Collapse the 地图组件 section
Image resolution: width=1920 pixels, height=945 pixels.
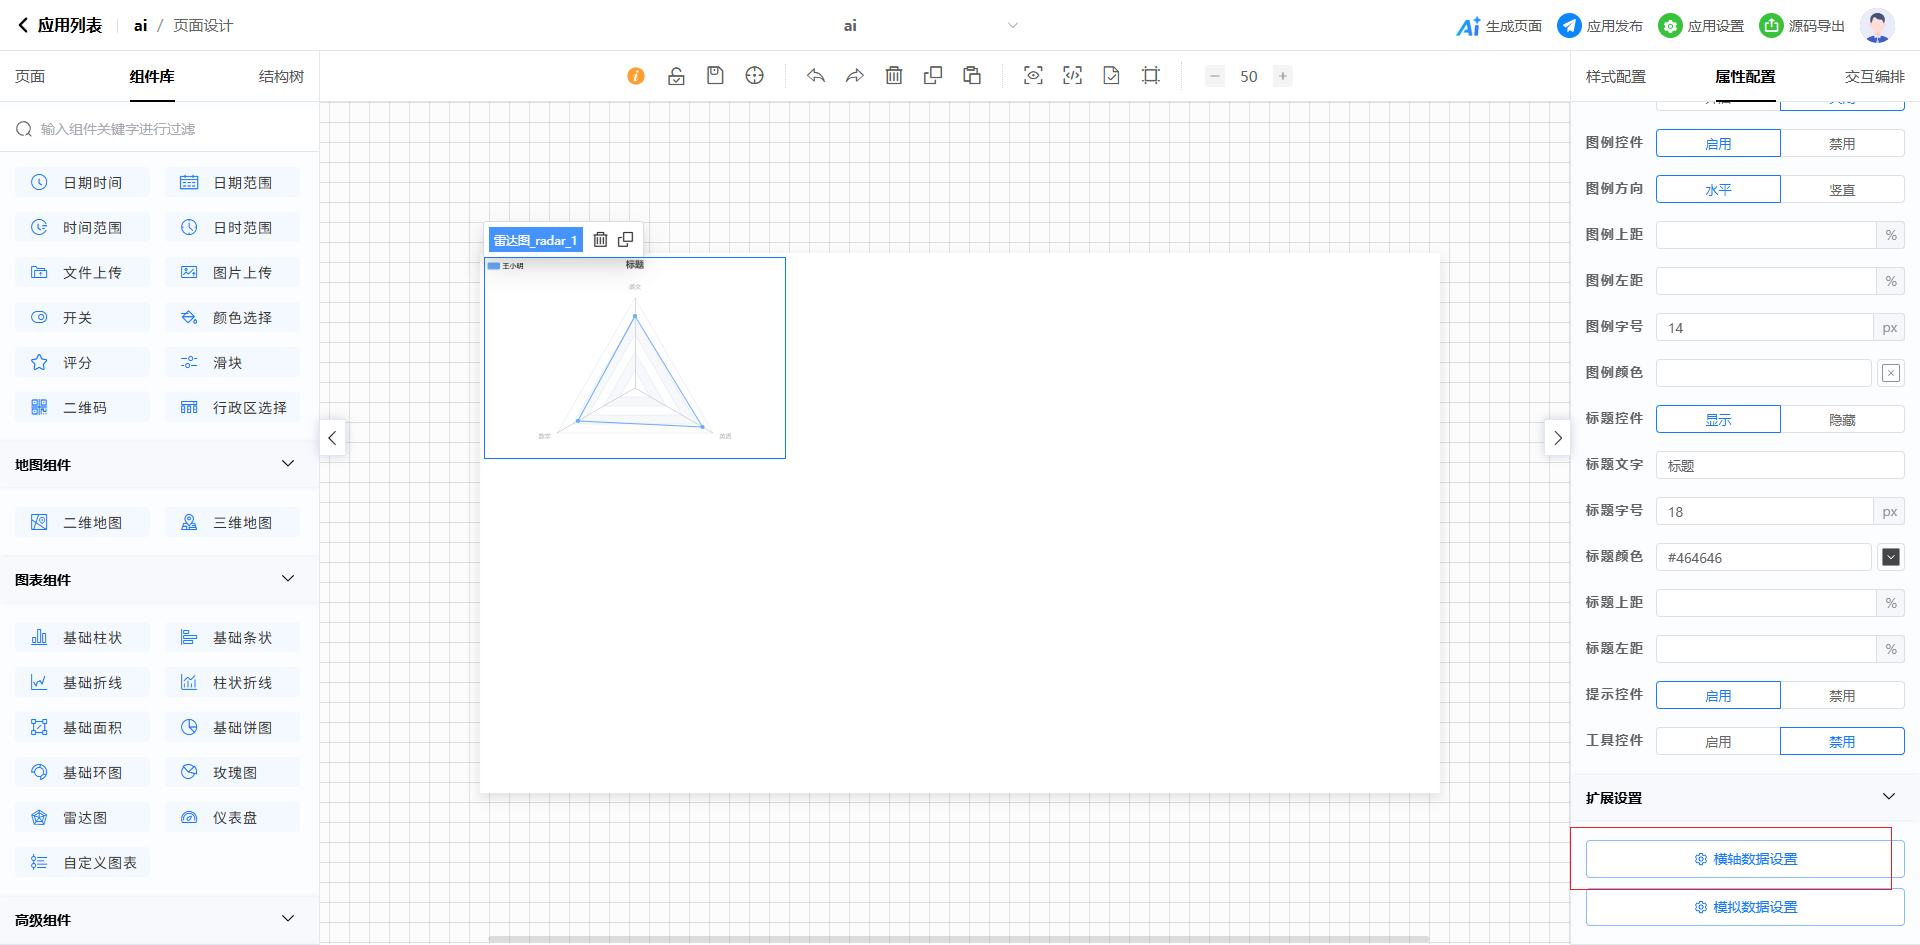pyautogui.click(x=288, y=464)
